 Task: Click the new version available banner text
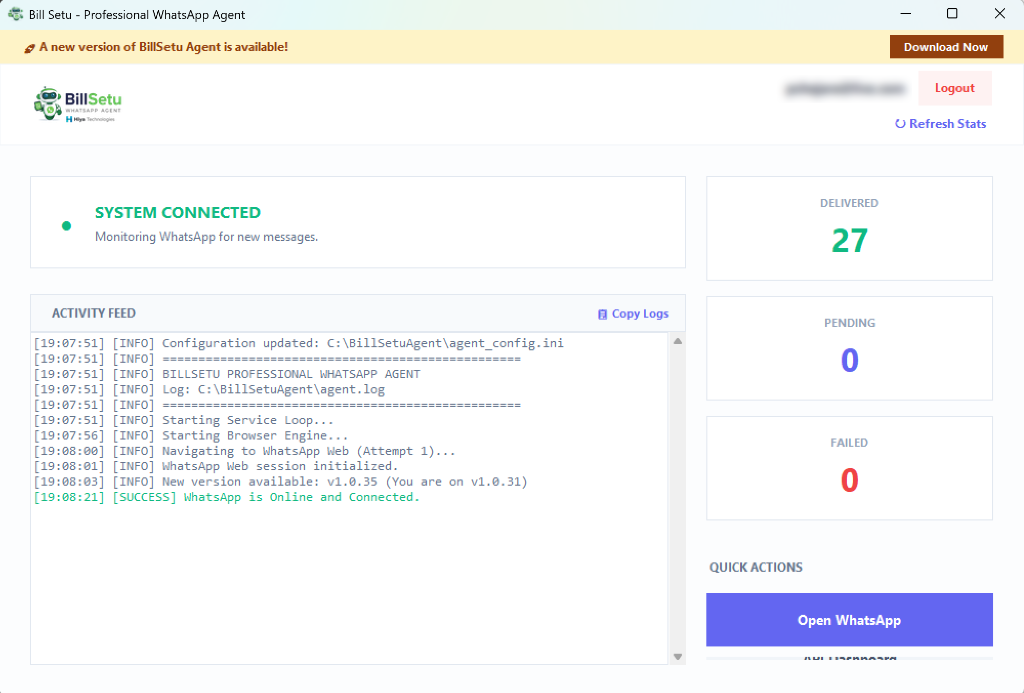(x=163, y=47)
